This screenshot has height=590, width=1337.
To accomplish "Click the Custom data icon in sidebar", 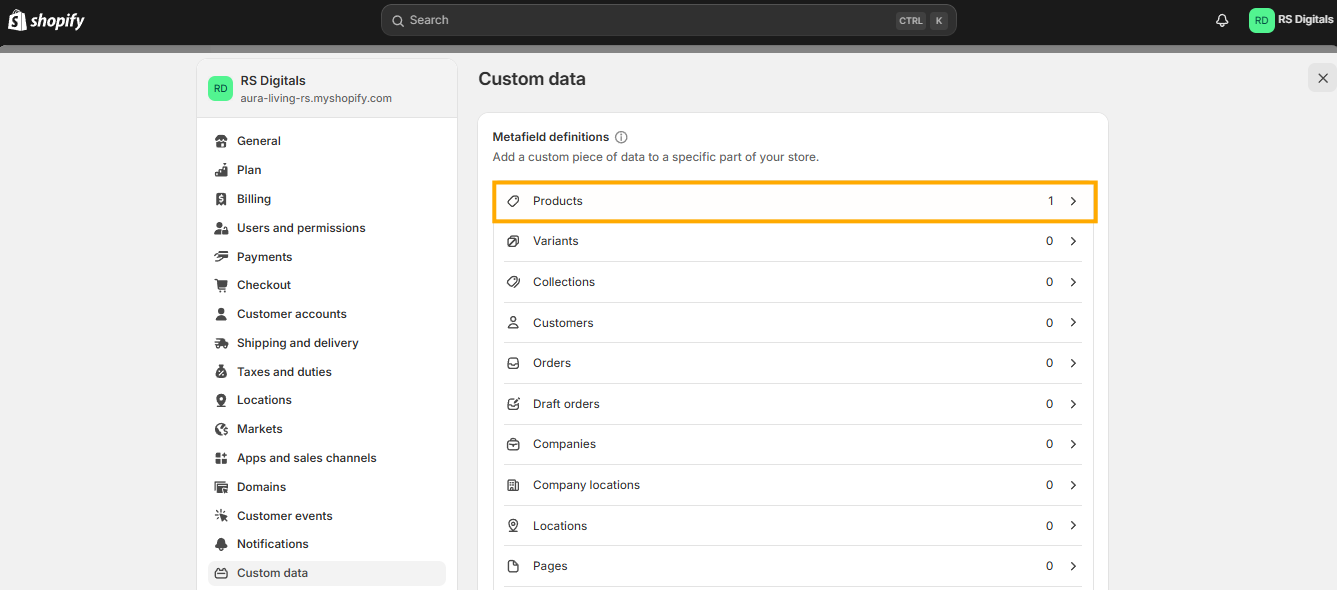I will coord(221,573).
